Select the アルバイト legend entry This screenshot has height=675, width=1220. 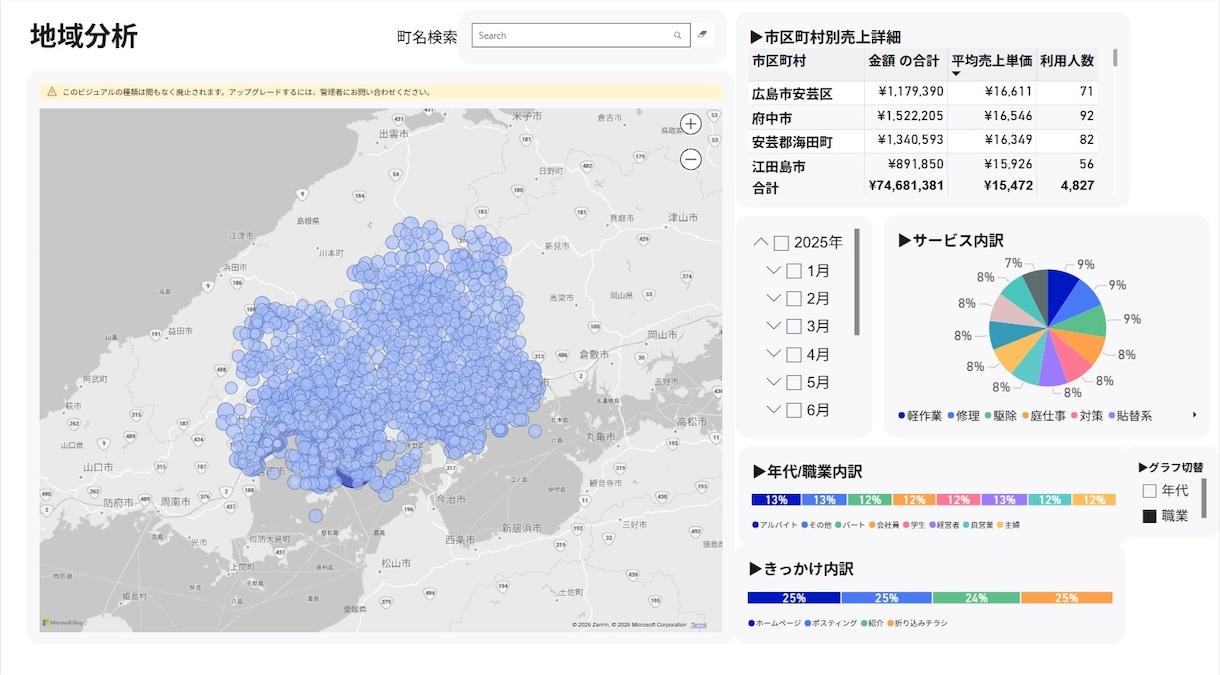(775, 525)
